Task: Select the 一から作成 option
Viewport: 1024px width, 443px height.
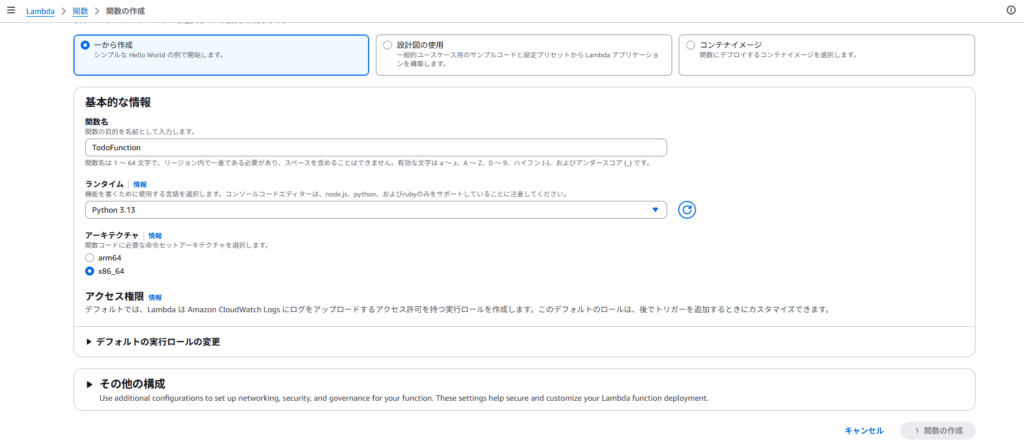Action: coord(85,45)
